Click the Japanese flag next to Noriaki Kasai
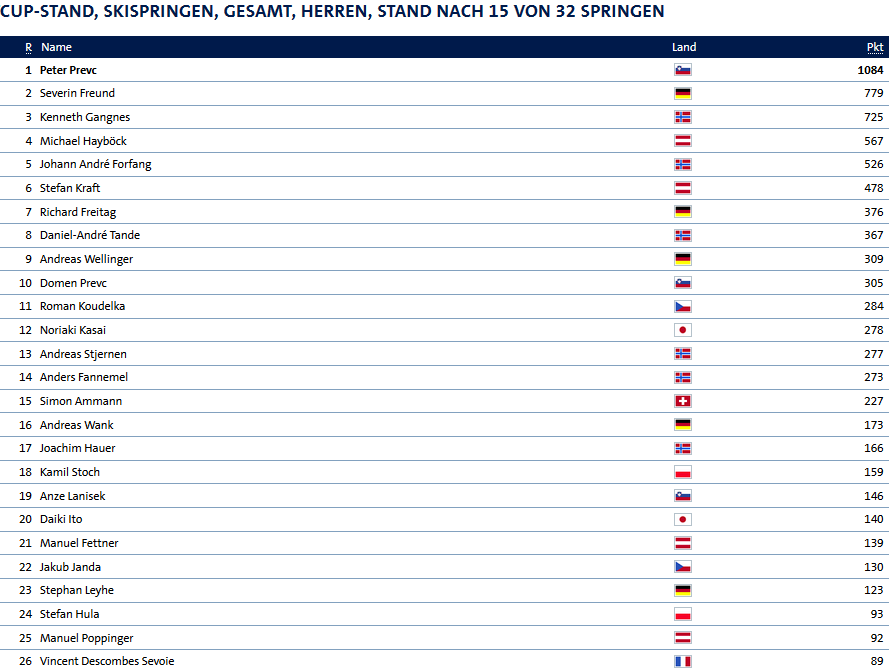 (682, 330)
